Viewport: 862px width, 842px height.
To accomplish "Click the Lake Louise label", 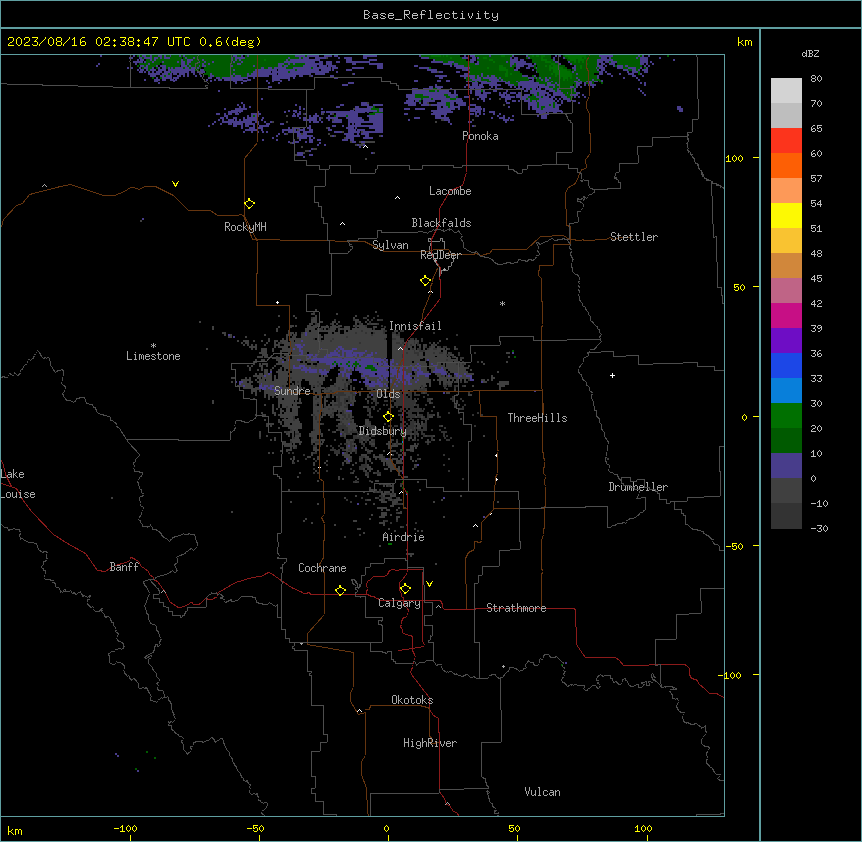I will [18, 484].
